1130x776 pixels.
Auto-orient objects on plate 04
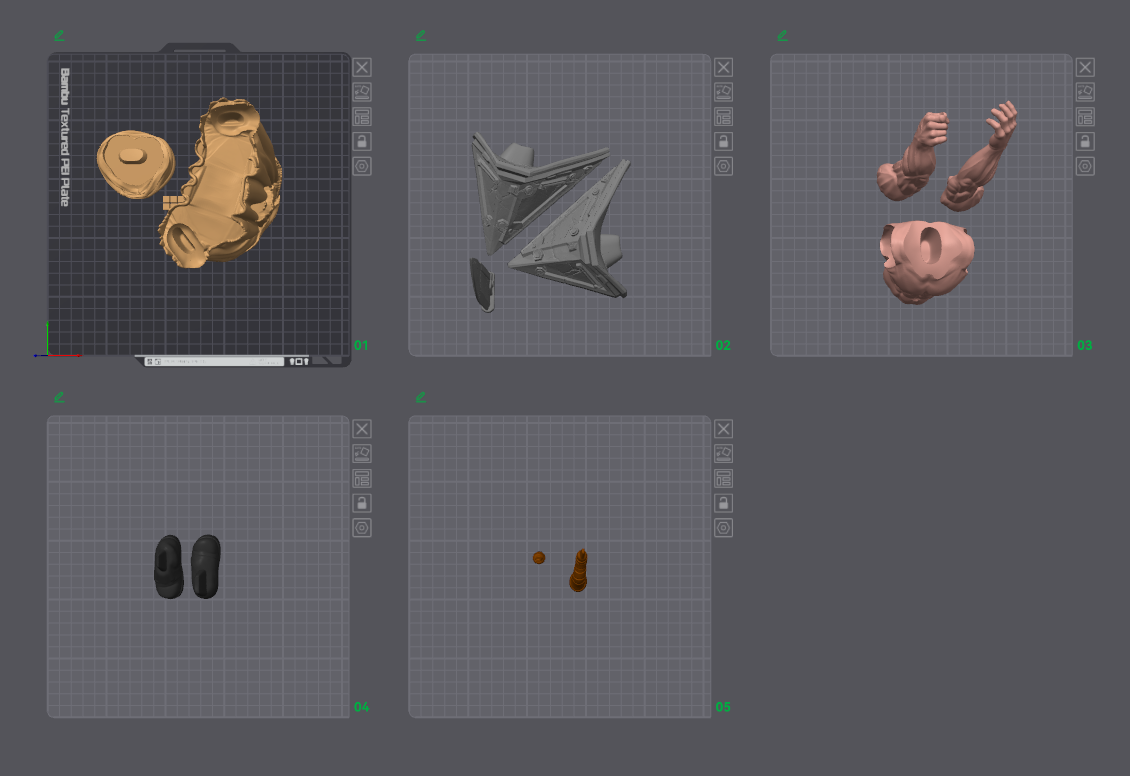pyautogui.click(x=362, y=453)
